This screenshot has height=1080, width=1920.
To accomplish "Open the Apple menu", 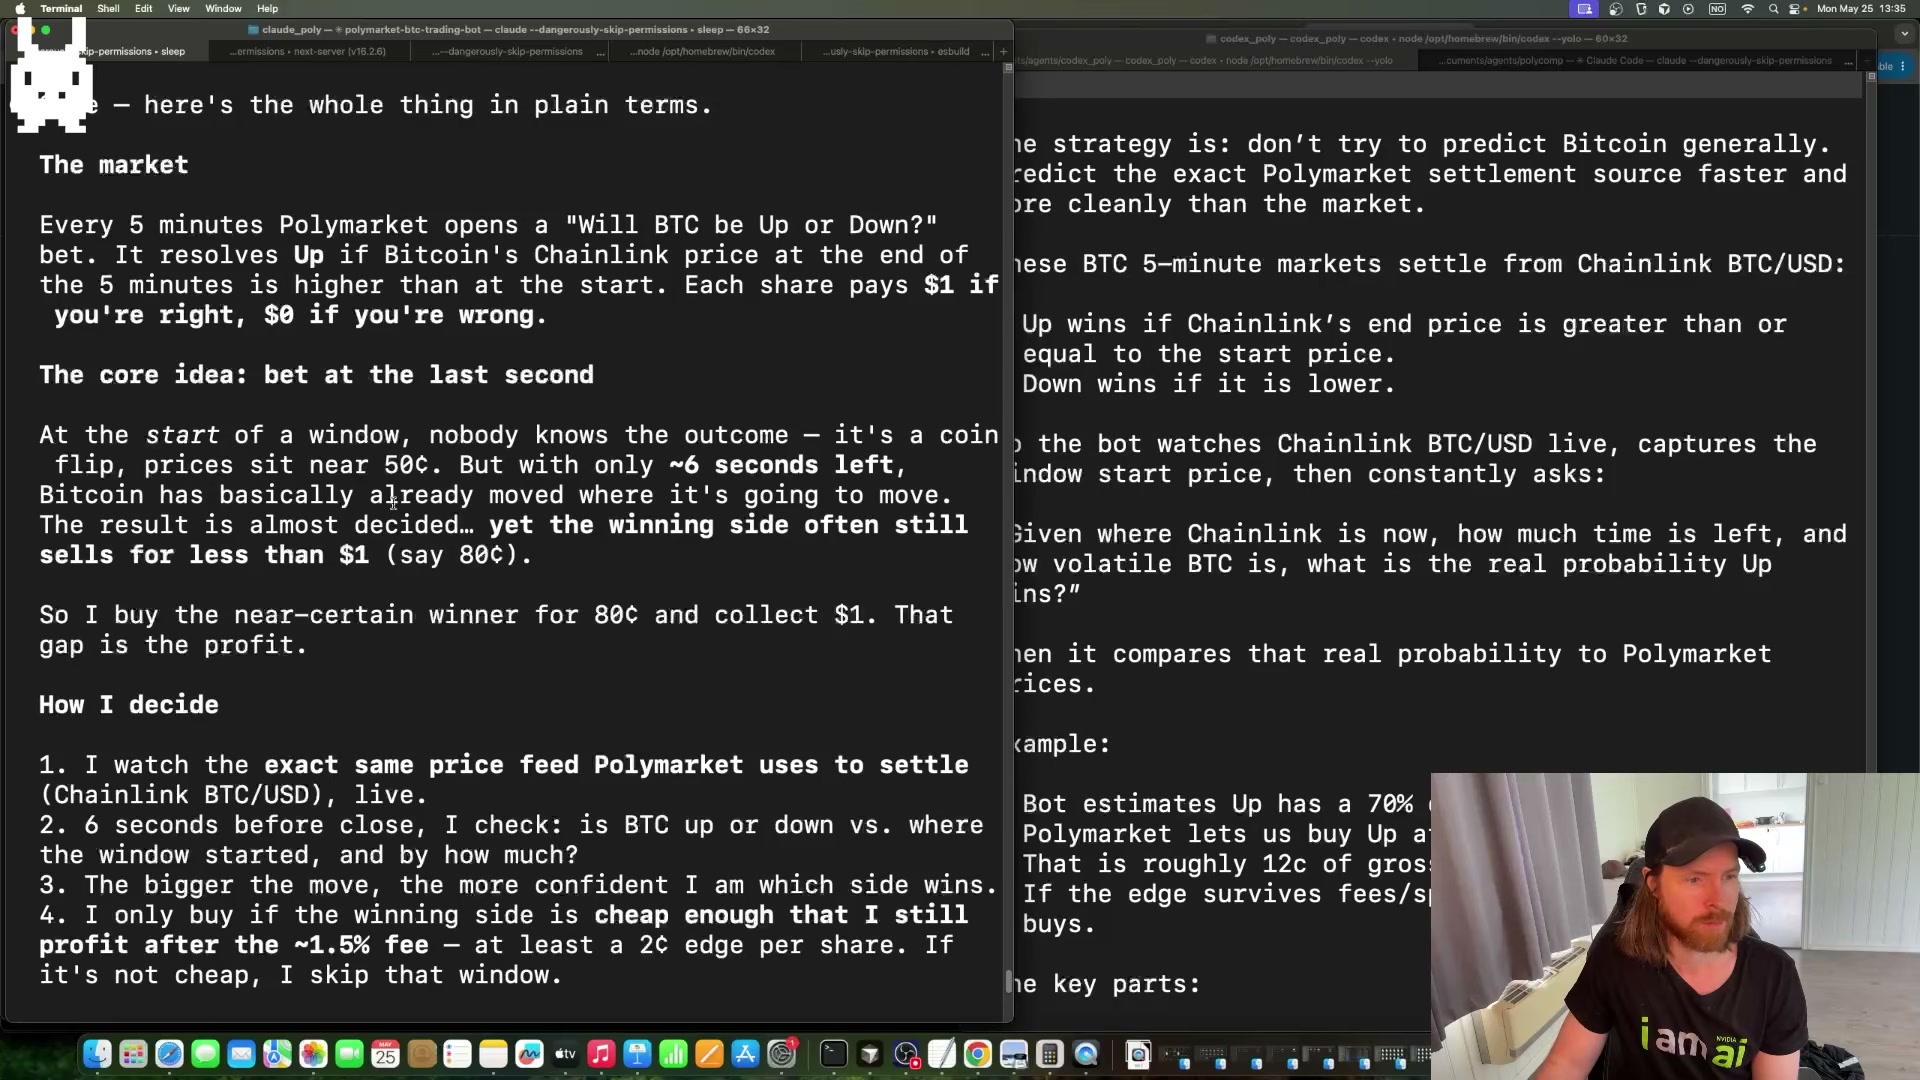I will tap(20, 9).
